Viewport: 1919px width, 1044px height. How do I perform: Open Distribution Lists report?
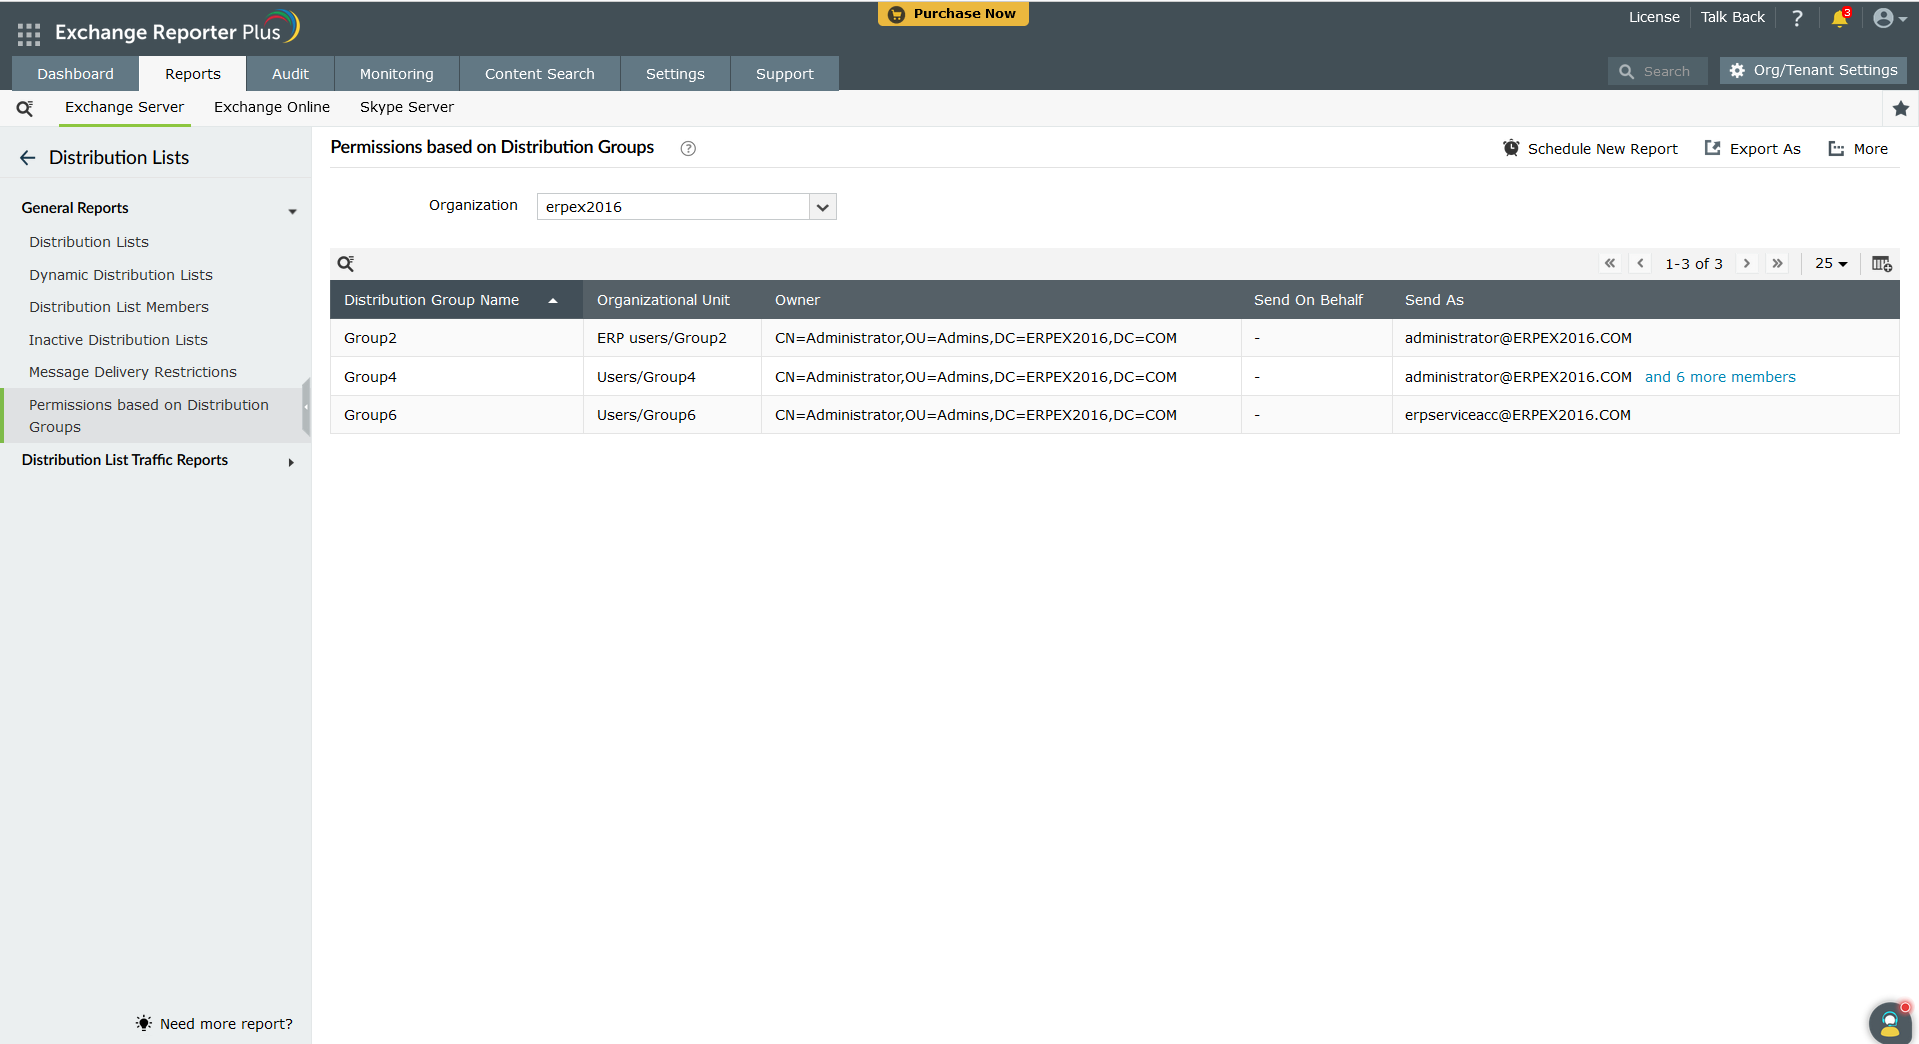click(x=89, y=242)
